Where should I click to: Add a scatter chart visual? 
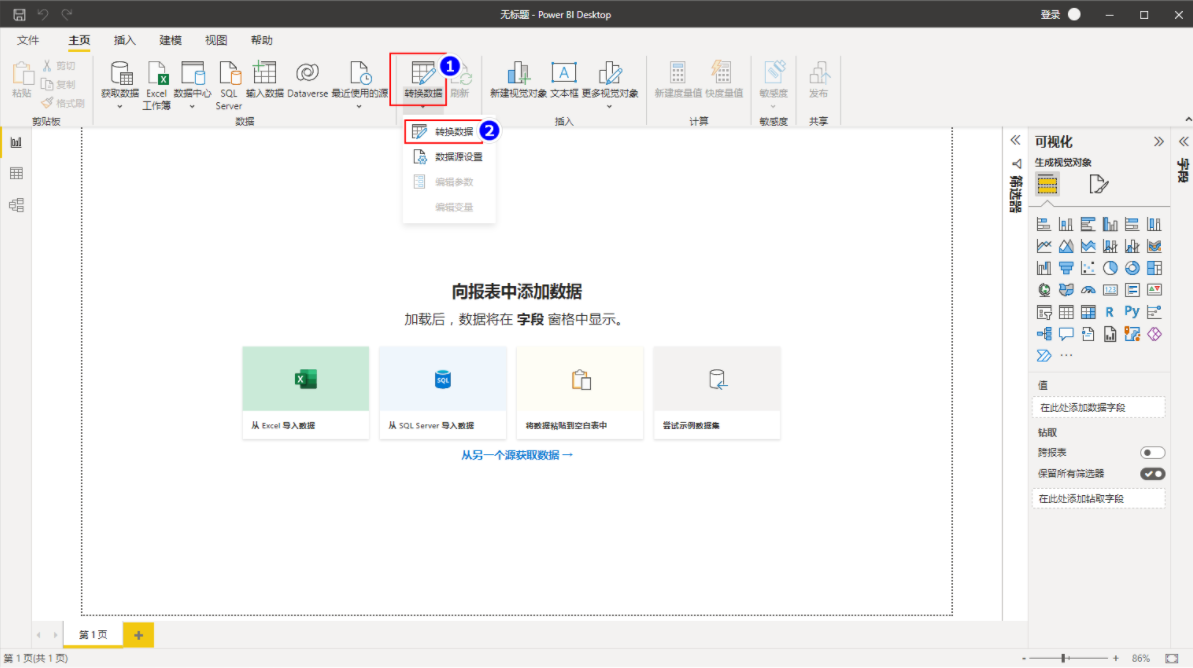pyautogui.click(x=1088, y=269)
